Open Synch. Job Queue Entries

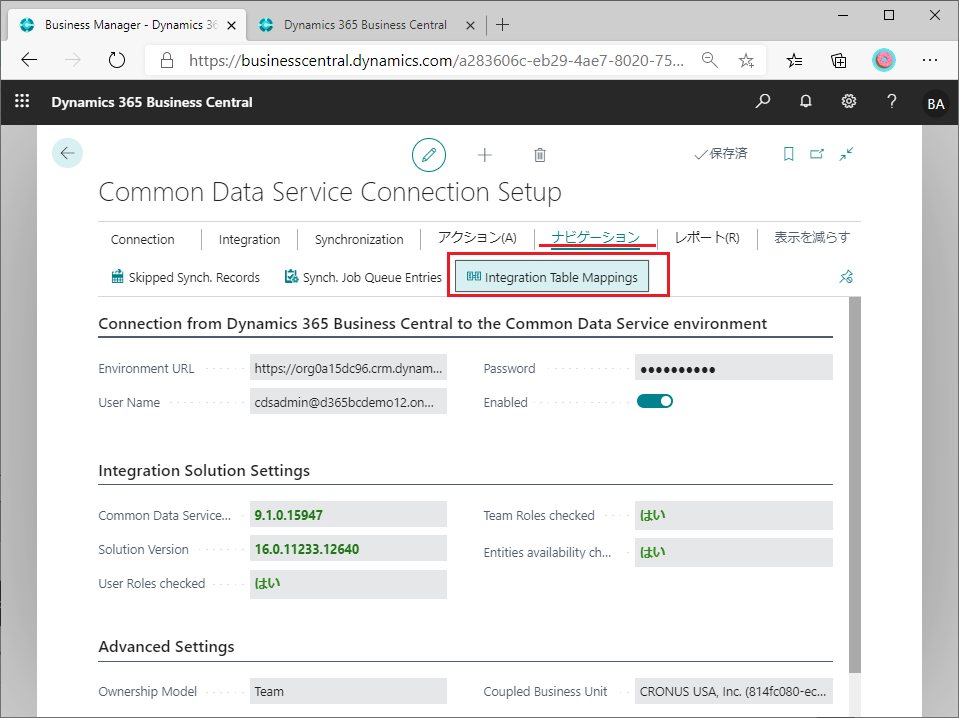click(x=363, y=277)
